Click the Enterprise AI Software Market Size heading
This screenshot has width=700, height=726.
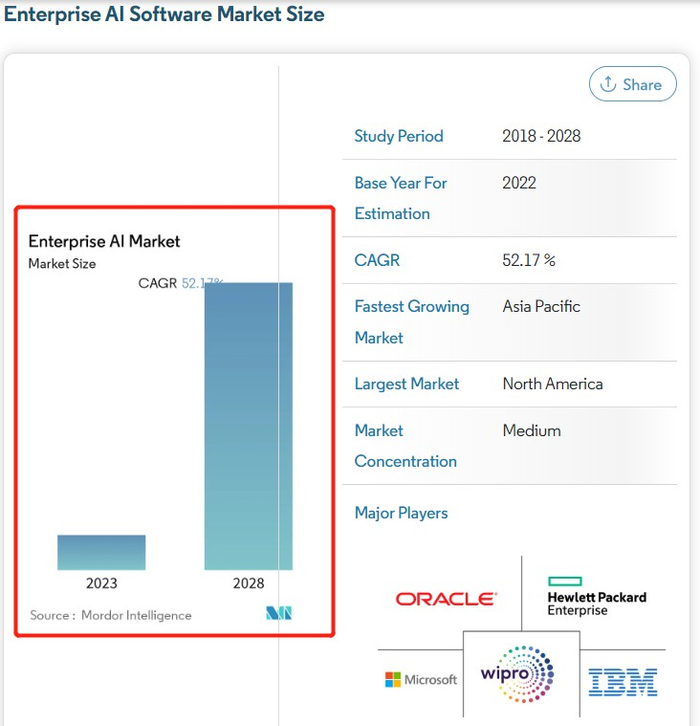[x=164, y=15]
